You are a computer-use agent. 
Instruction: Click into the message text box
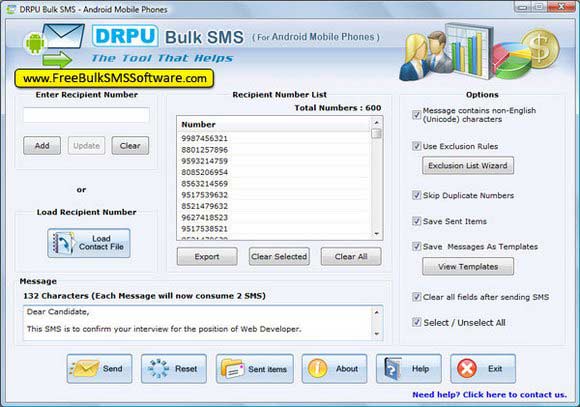coord(198,323)
